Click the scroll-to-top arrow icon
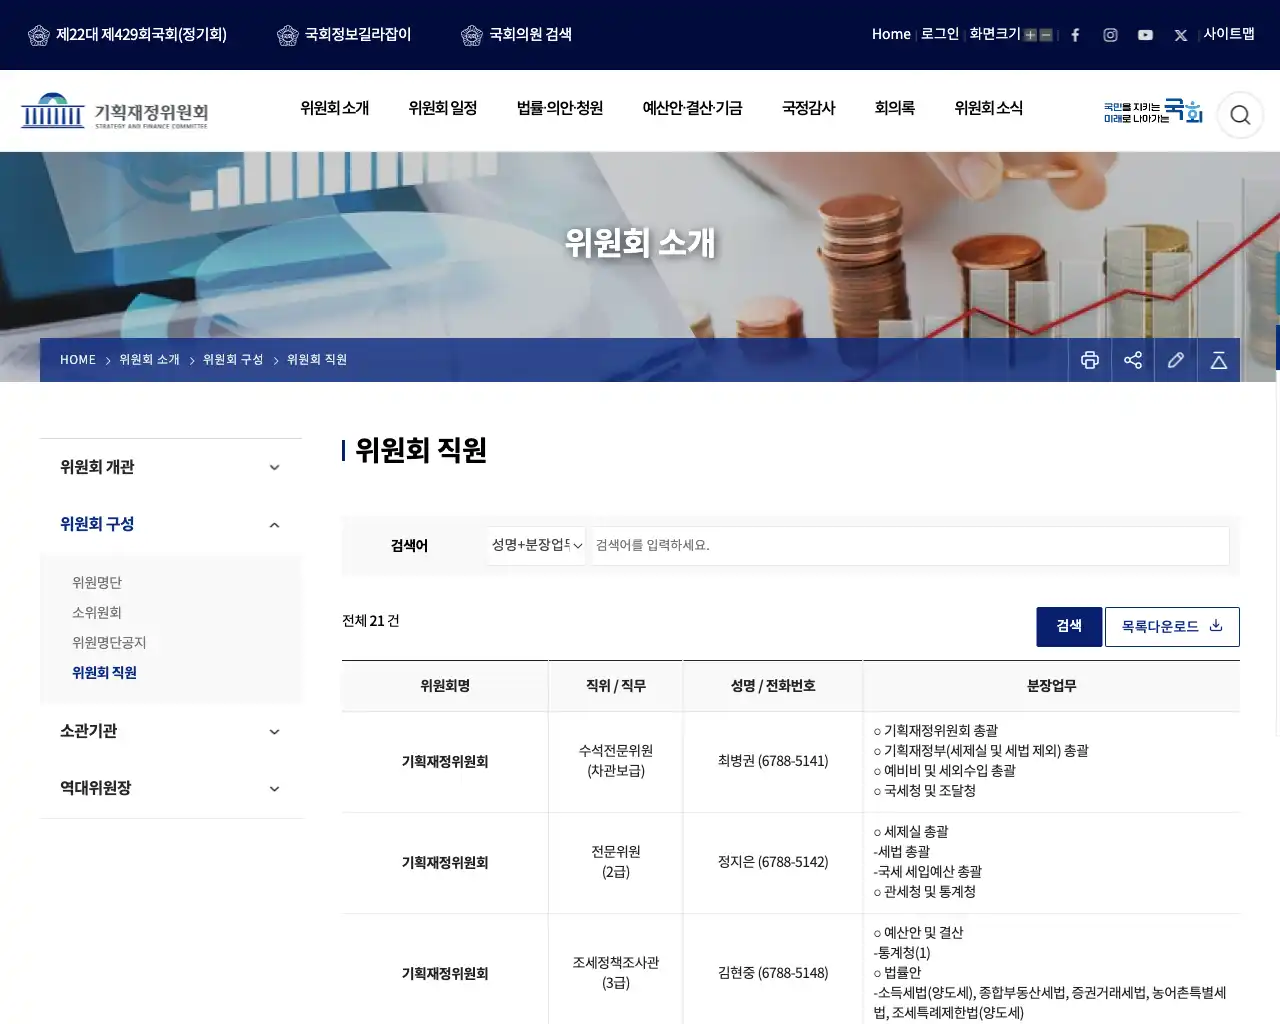Screen dimensions: 1280x1024 tap(1219, 360)
